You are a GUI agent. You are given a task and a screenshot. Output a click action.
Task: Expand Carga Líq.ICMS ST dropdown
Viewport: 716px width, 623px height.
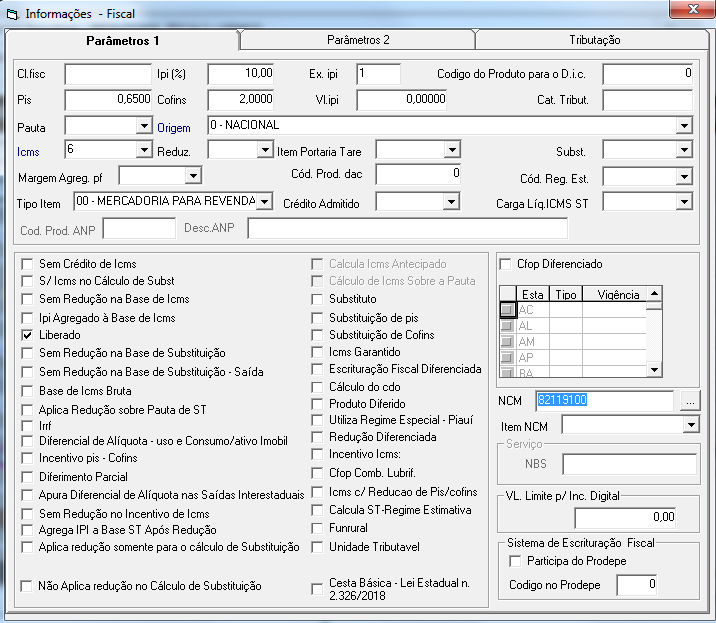click(x=684, y=201)
